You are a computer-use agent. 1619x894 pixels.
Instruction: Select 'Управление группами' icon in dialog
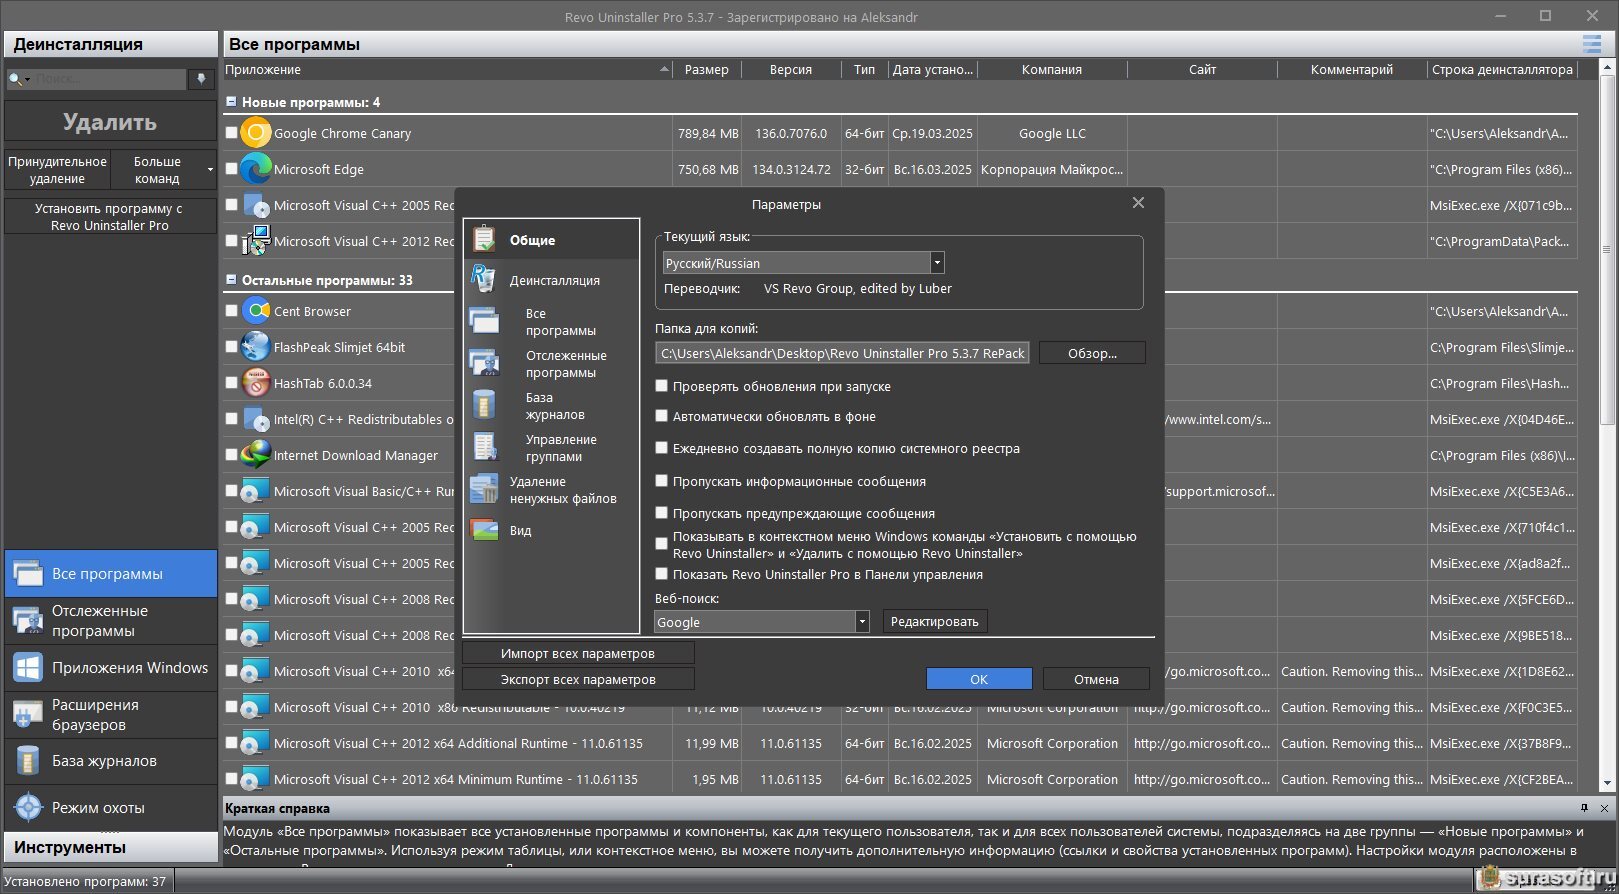[484, 447]
